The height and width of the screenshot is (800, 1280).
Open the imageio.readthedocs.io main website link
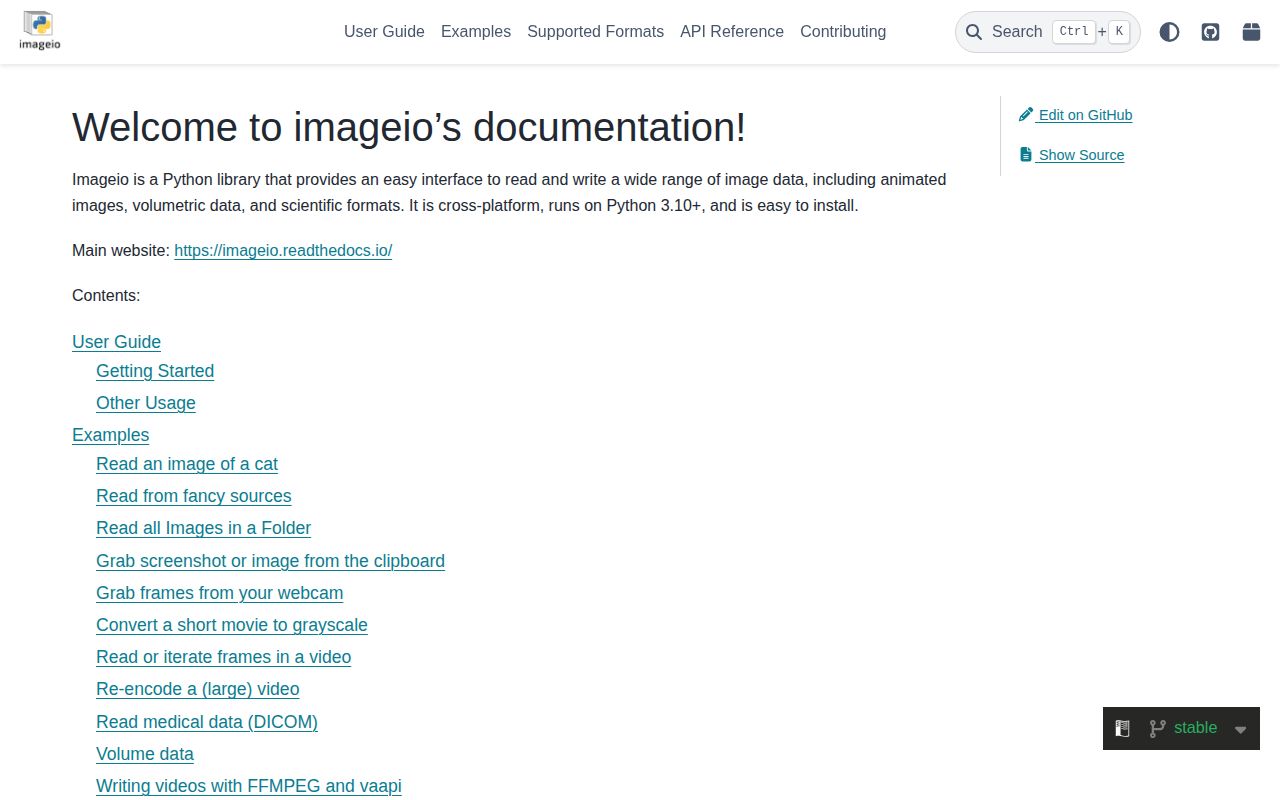point(283,251)
